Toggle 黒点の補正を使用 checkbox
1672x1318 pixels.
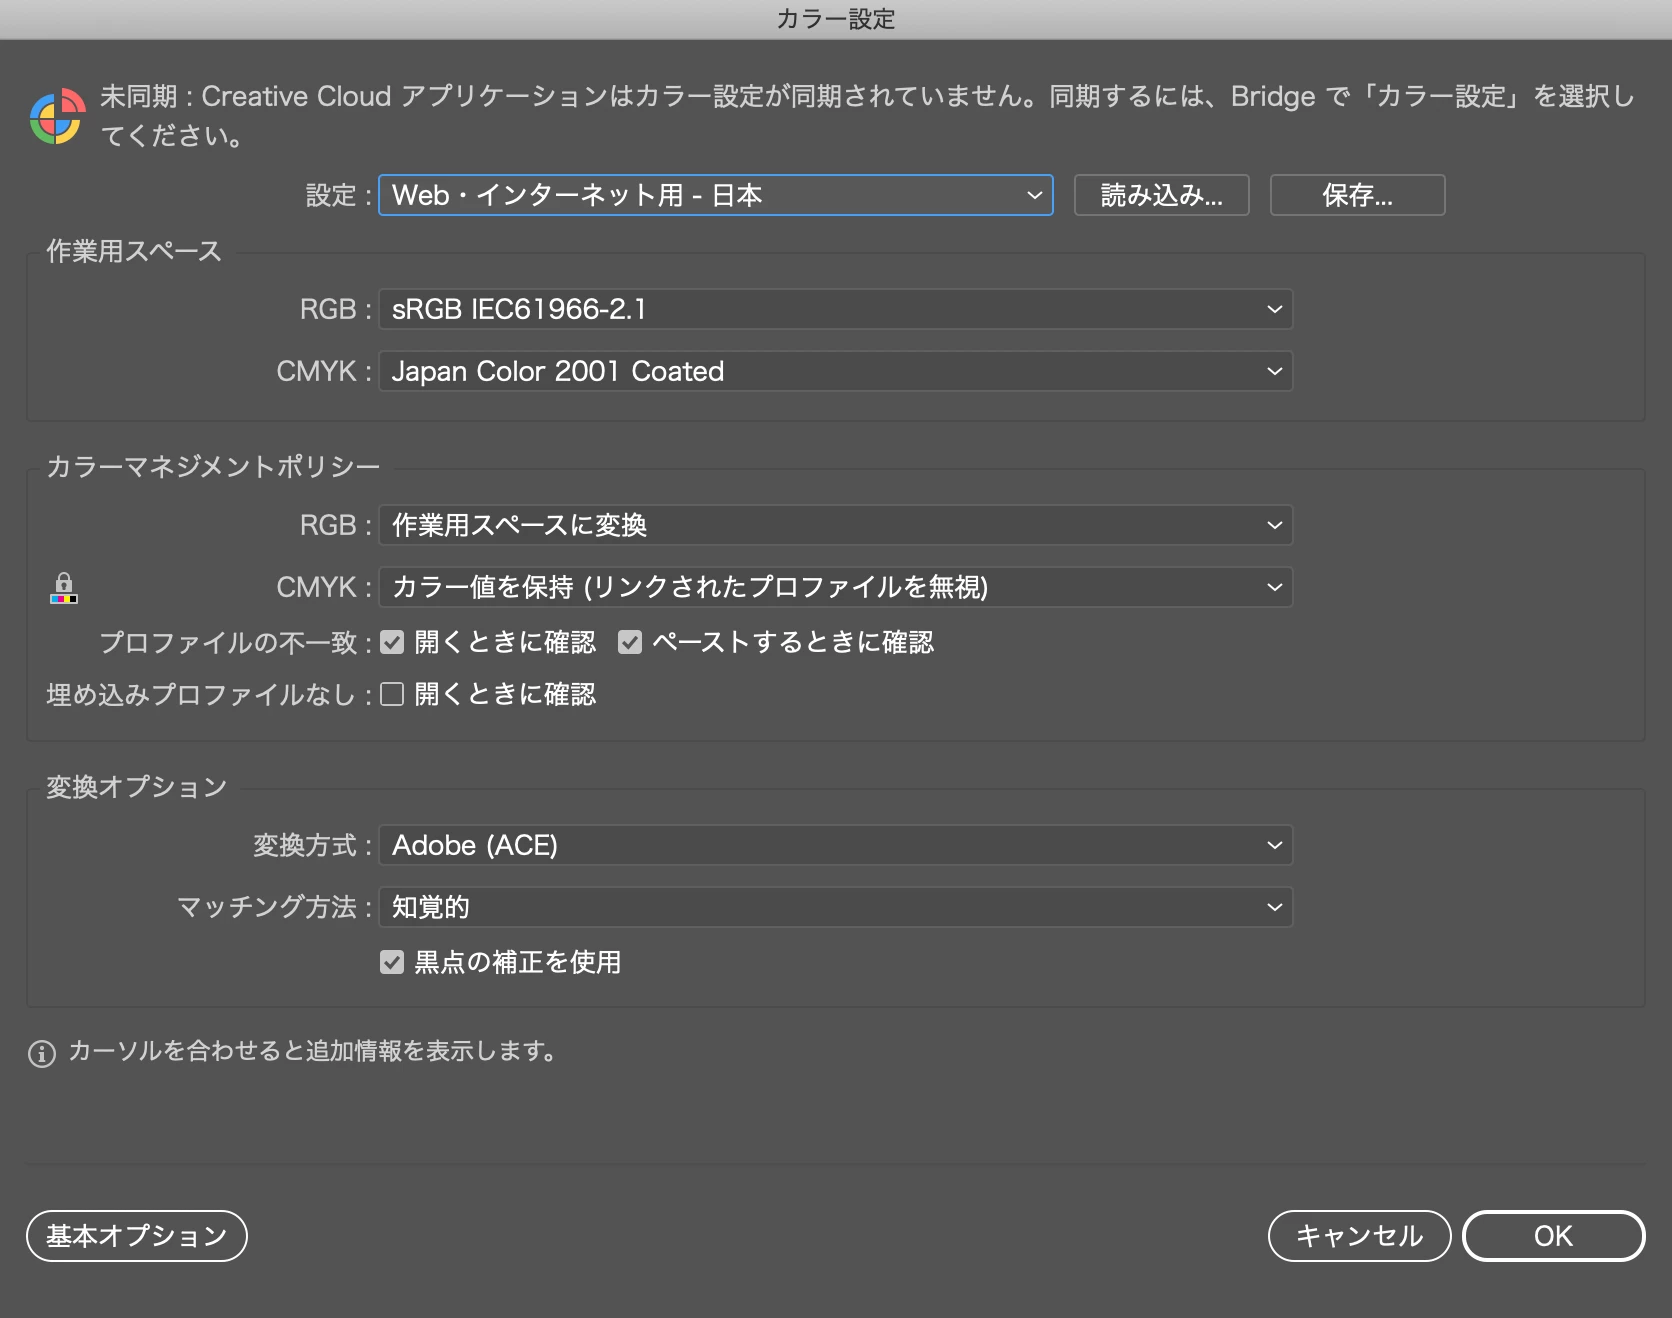click(392, 962)
